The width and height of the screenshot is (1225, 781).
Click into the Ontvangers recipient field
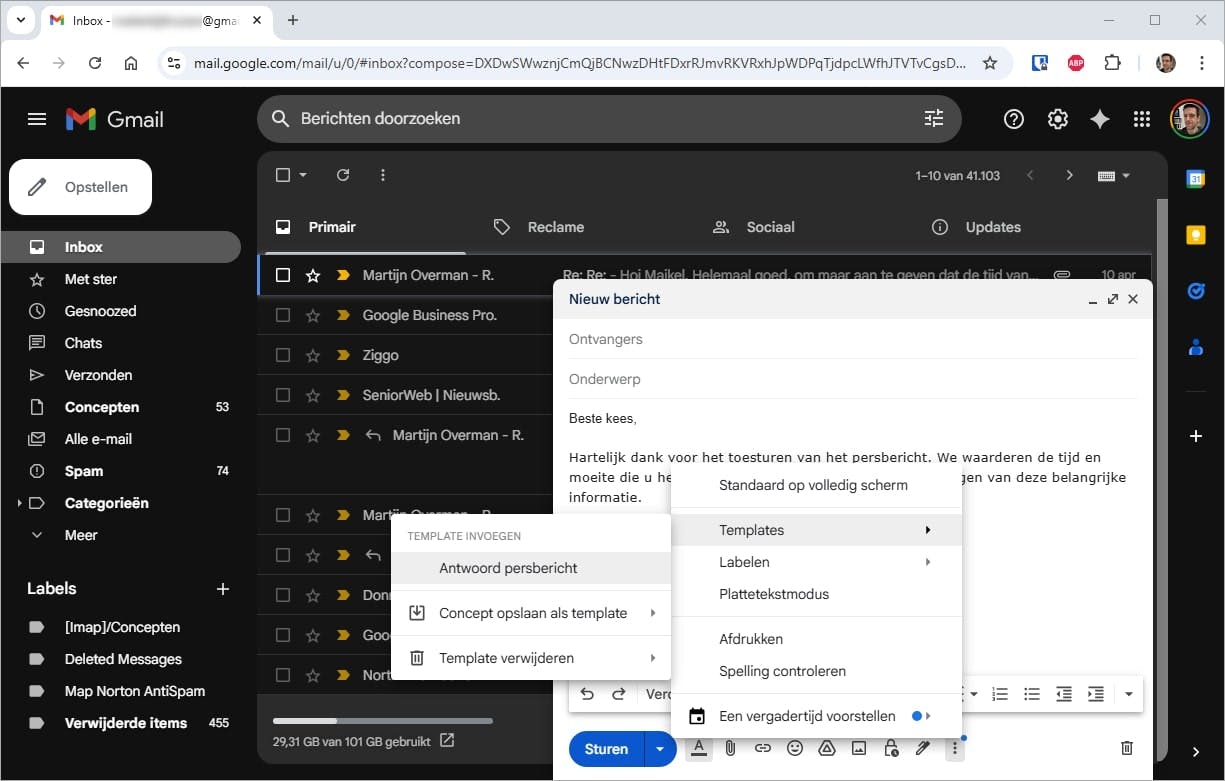[850, 339]
